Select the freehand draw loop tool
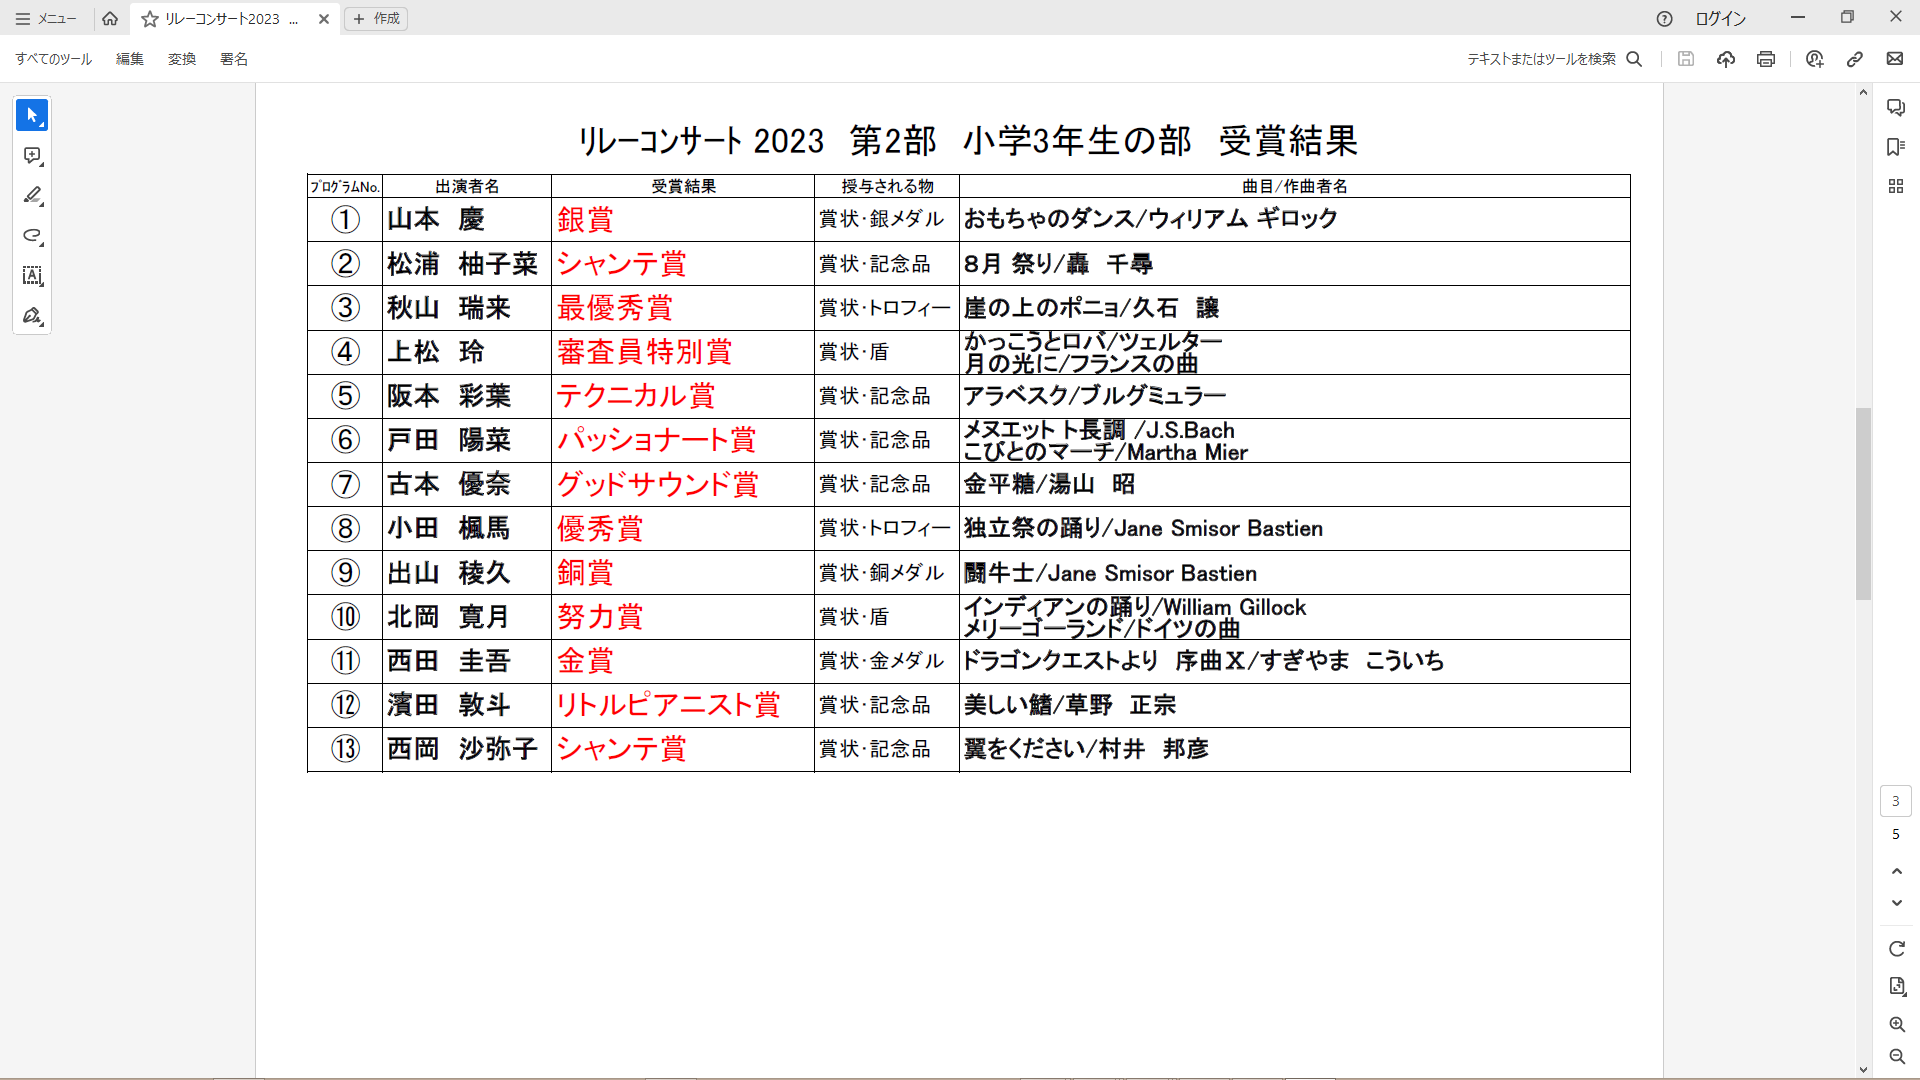1920x1080 pixels. [32, 236]
